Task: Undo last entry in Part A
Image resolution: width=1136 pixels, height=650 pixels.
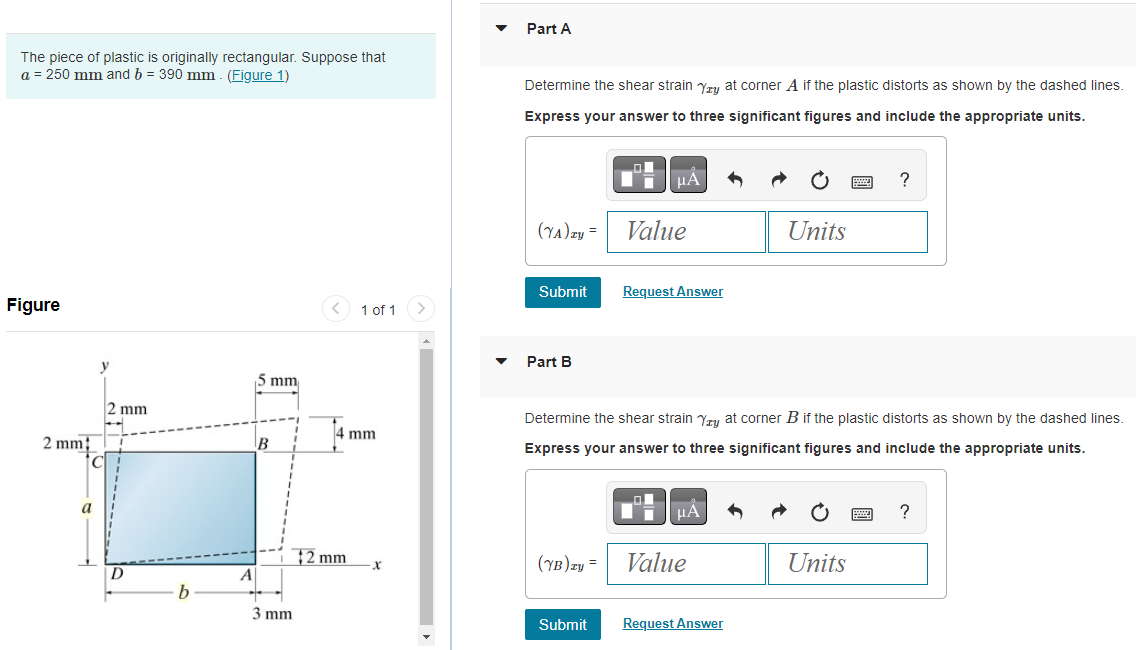Action: [x=735, y=179]
